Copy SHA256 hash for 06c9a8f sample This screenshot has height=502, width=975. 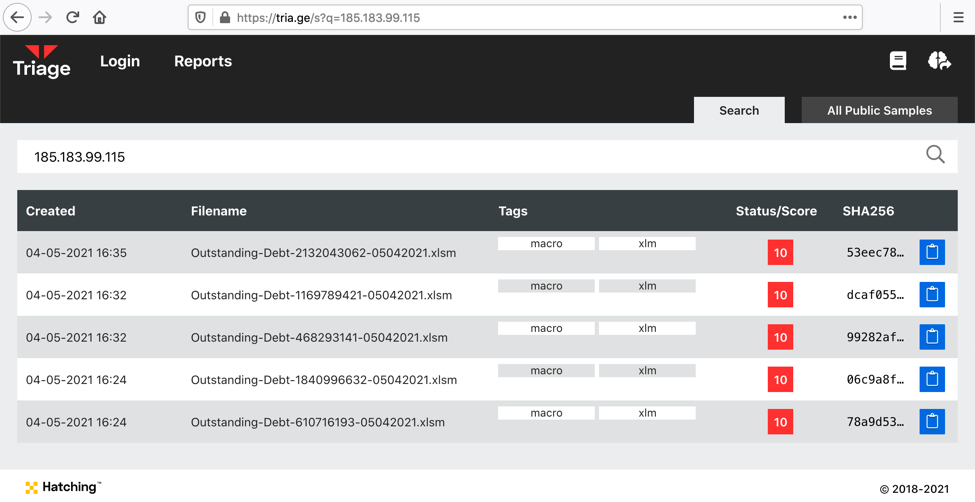coord(932,380)
